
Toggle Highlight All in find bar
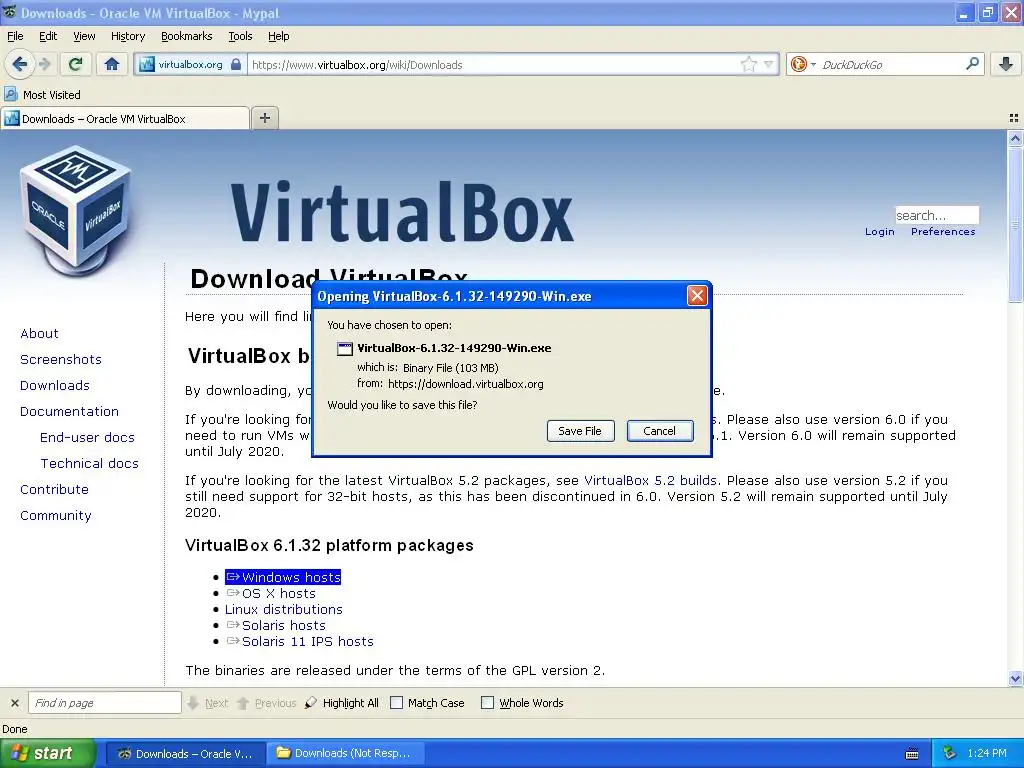click(342, 703)
